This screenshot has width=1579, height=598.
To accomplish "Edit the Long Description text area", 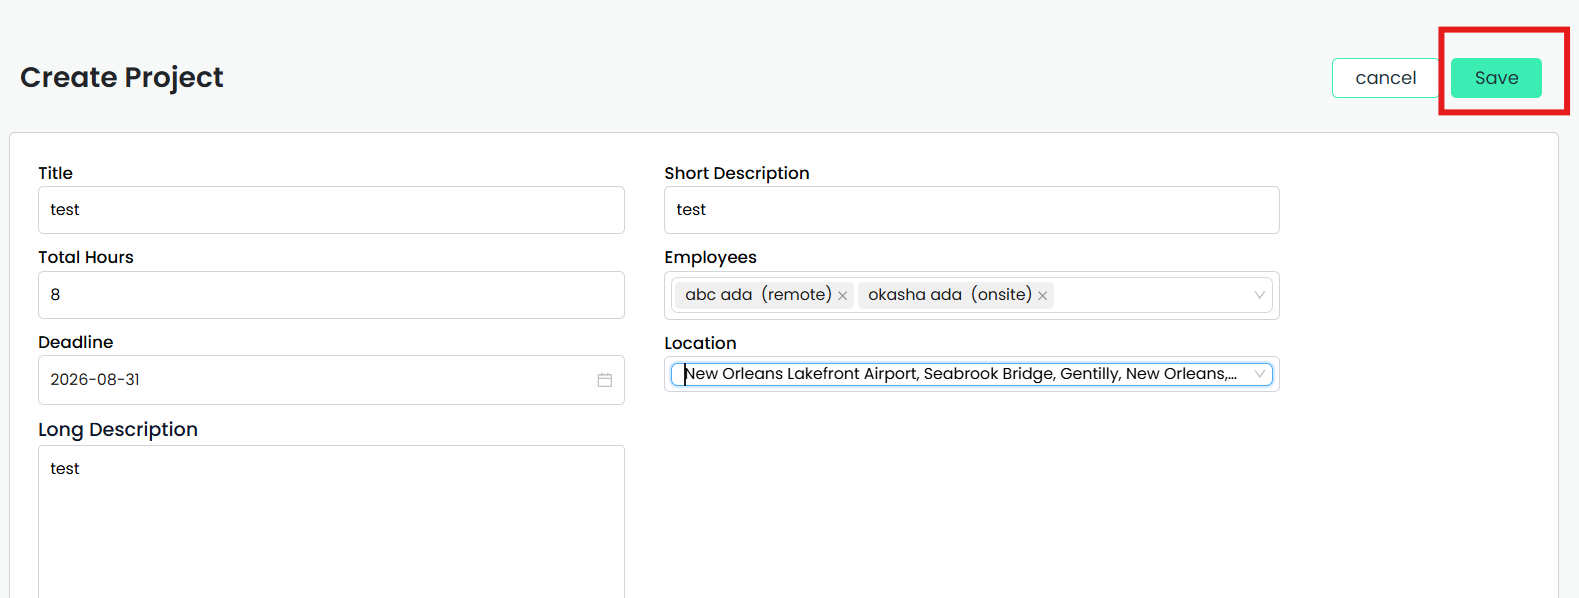I will point(331,522).
